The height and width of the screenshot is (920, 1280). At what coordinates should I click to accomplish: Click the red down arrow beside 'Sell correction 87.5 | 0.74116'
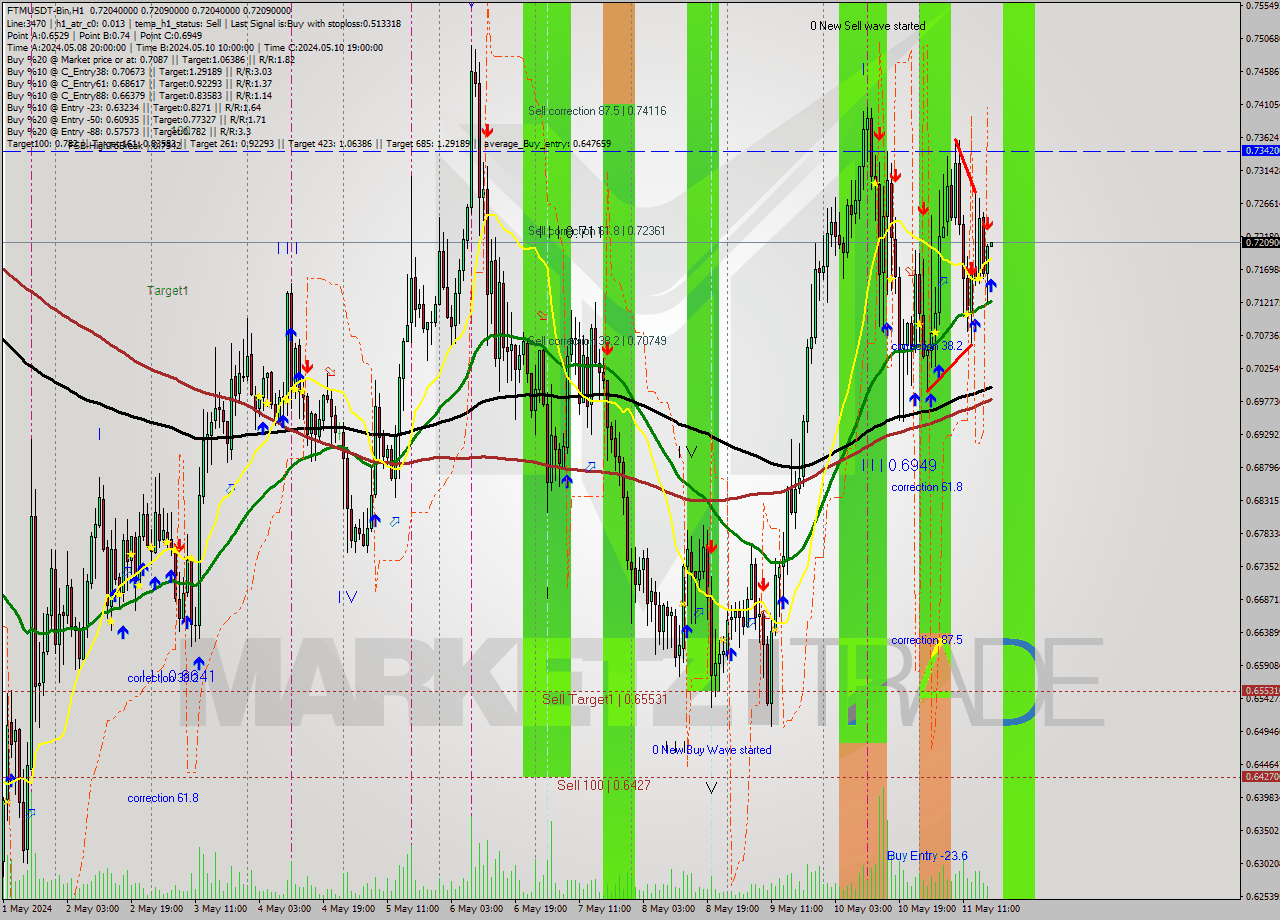tap(488, 131)
